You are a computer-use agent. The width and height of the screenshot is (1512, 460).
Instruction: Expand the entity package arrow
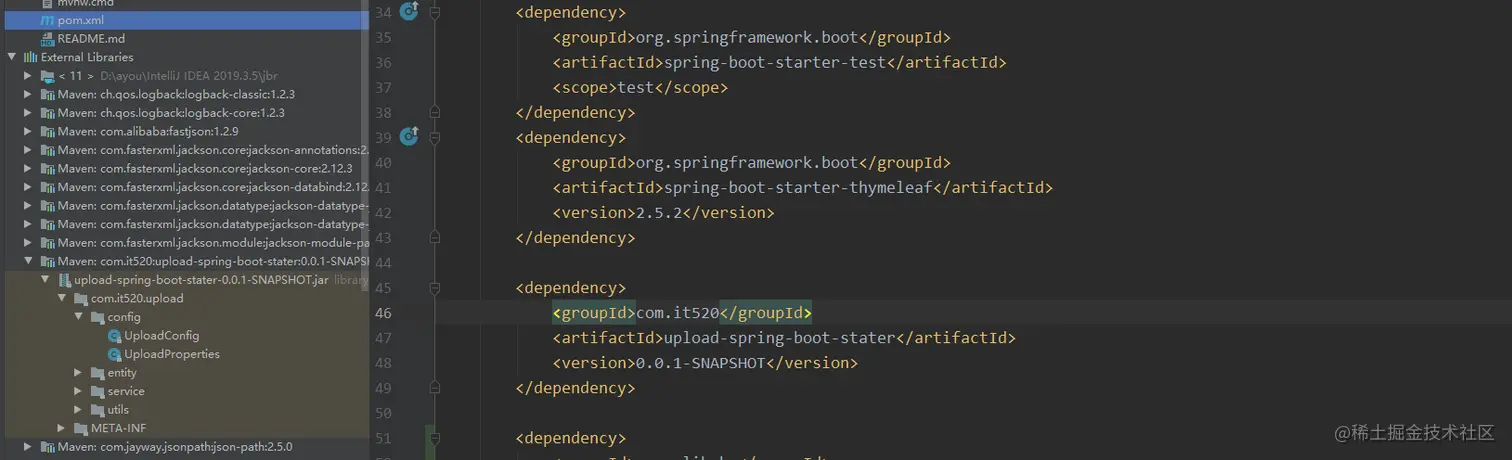point(79,373)
